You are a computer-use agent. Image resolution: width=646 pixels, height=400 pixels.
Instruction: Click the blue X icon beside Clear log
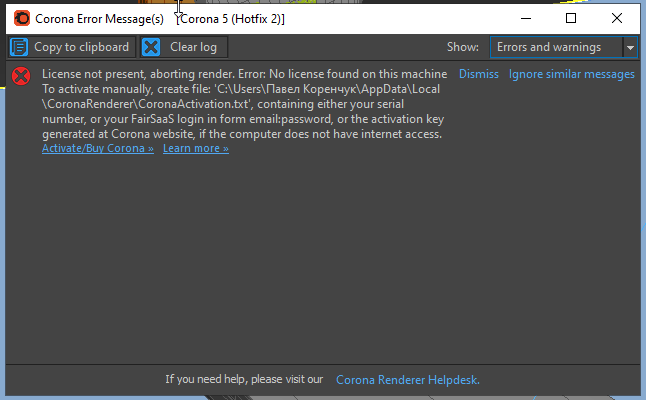151,47
